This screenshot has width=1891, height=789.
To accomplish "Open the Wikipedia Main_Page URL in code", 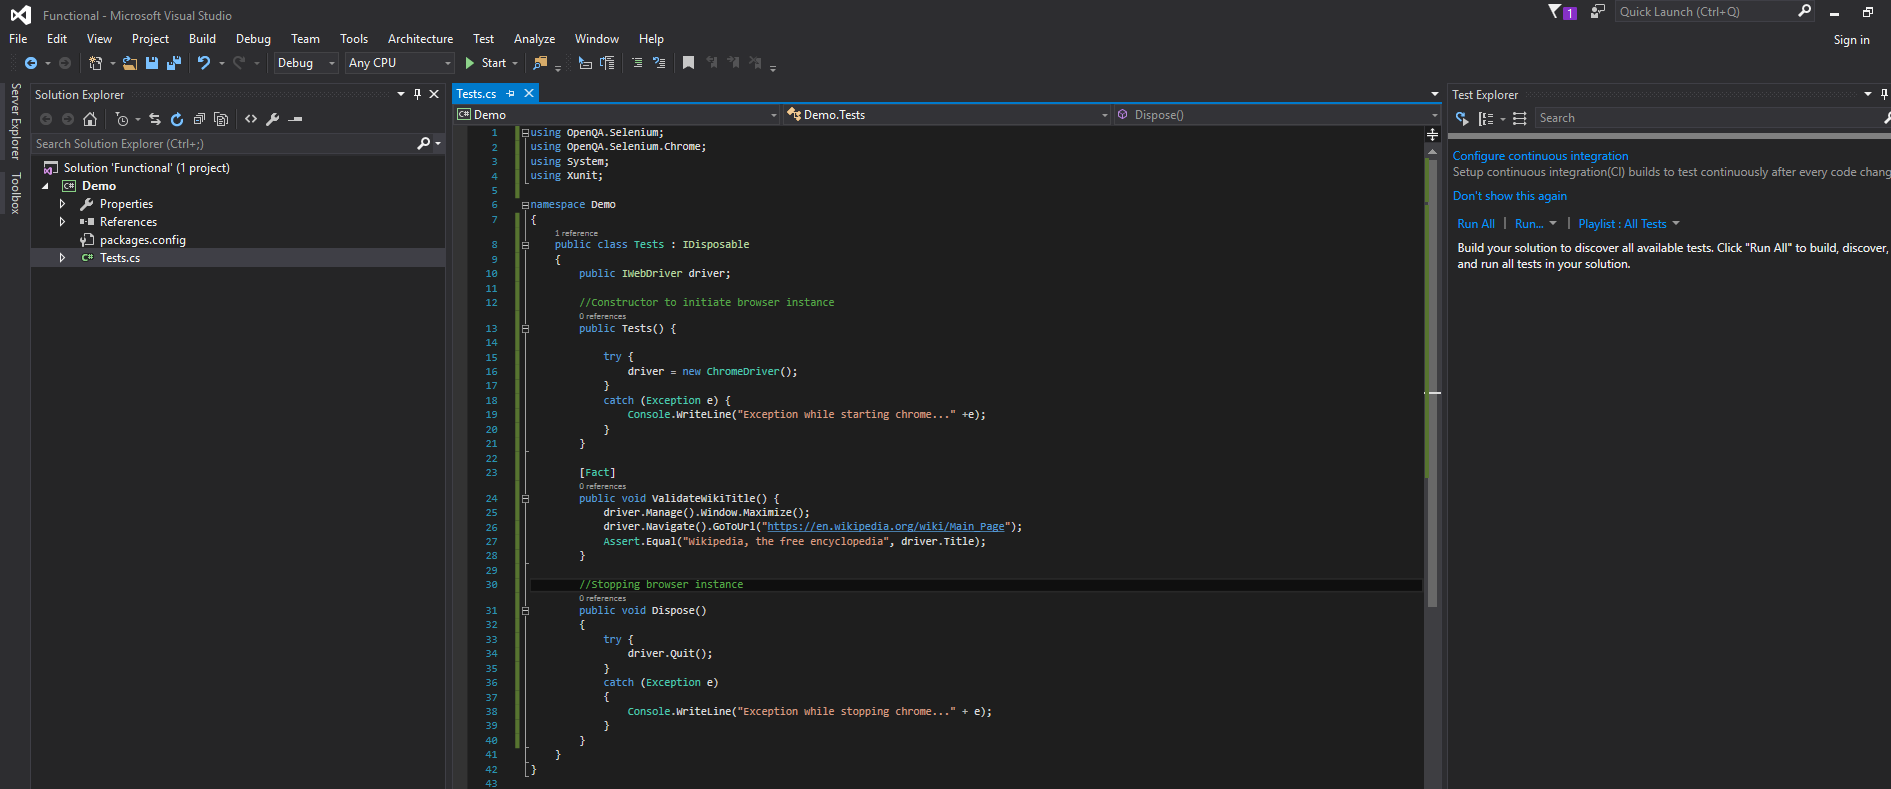I will point(885,527).
